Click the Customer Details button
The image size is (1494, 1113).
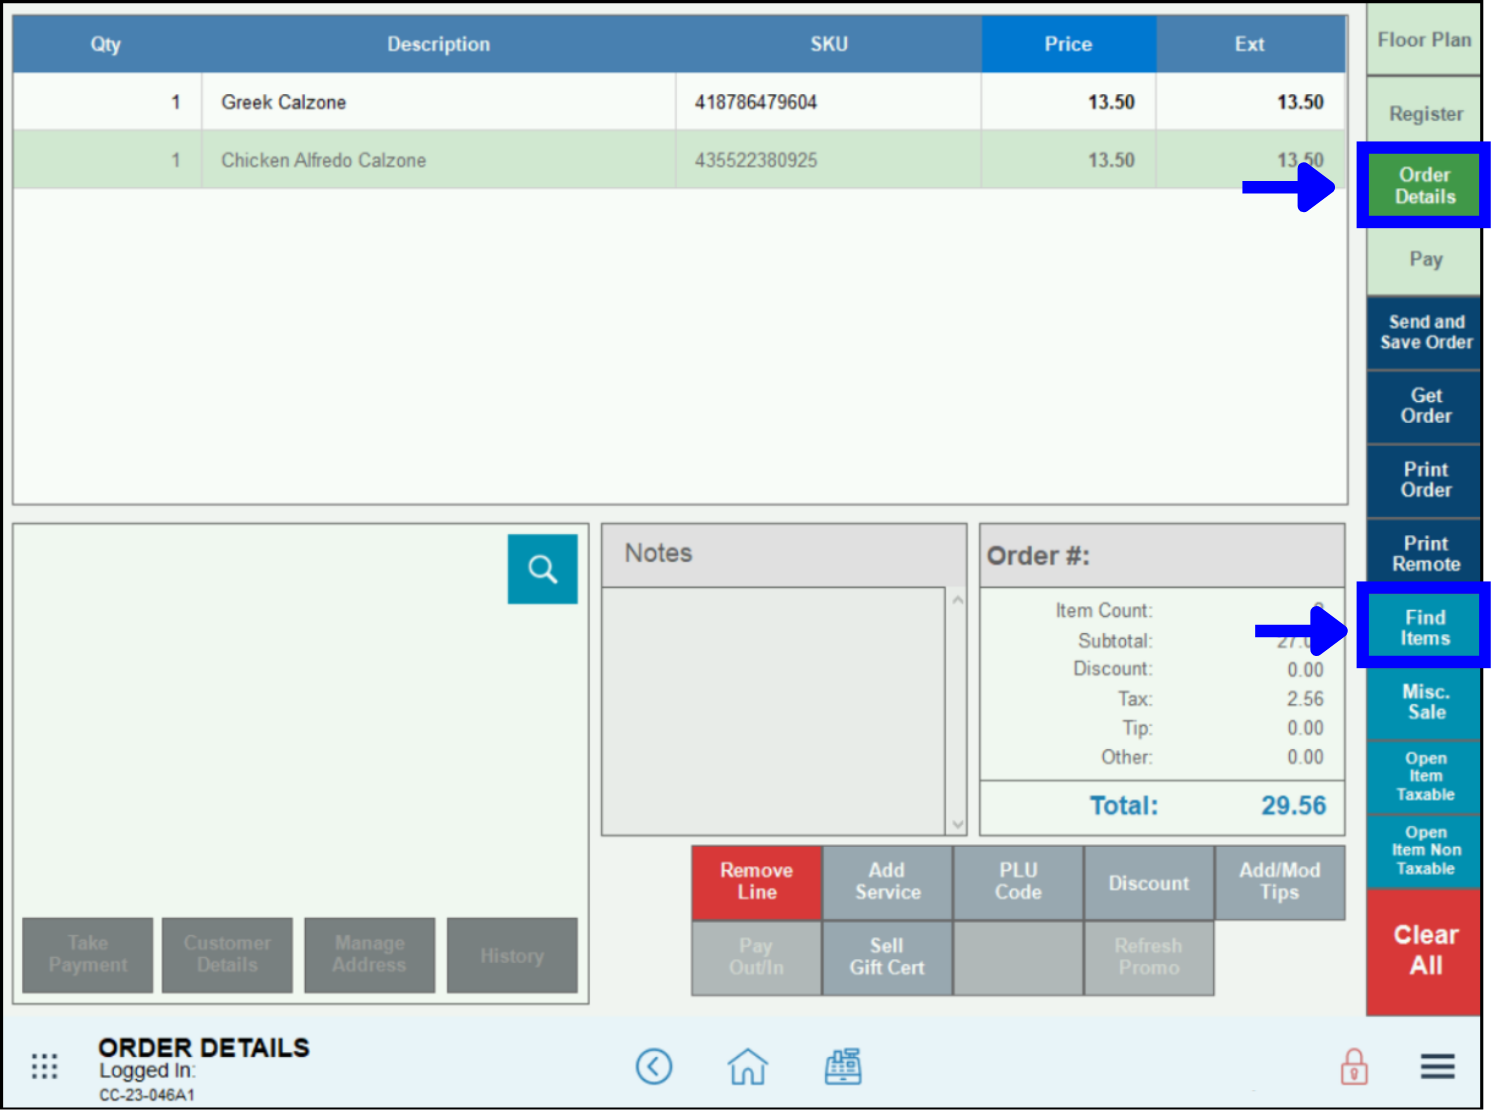[x=227, y=955]
